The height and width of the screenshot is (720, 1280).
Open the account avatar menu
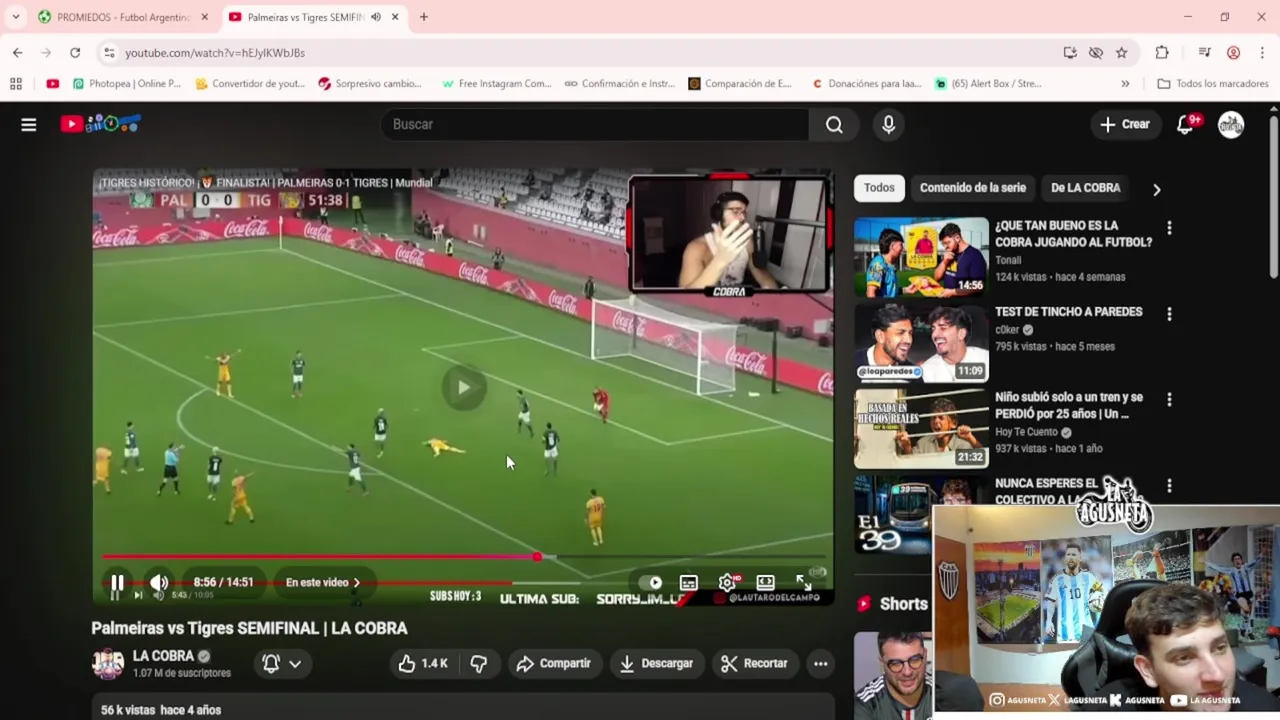[x=1231, y=124]
